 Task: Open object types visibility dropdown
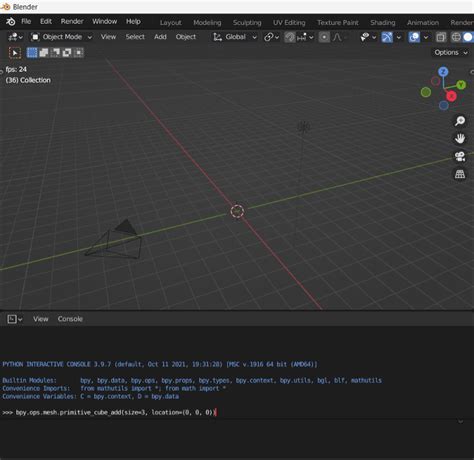(x=368, y=37)
